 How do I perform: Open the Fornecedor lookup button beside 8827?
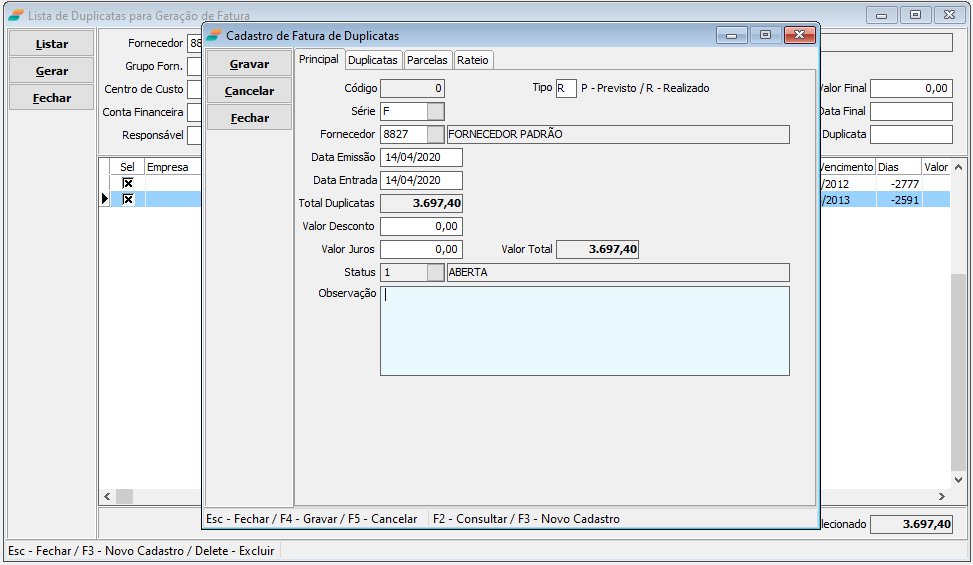pos(436,134)
